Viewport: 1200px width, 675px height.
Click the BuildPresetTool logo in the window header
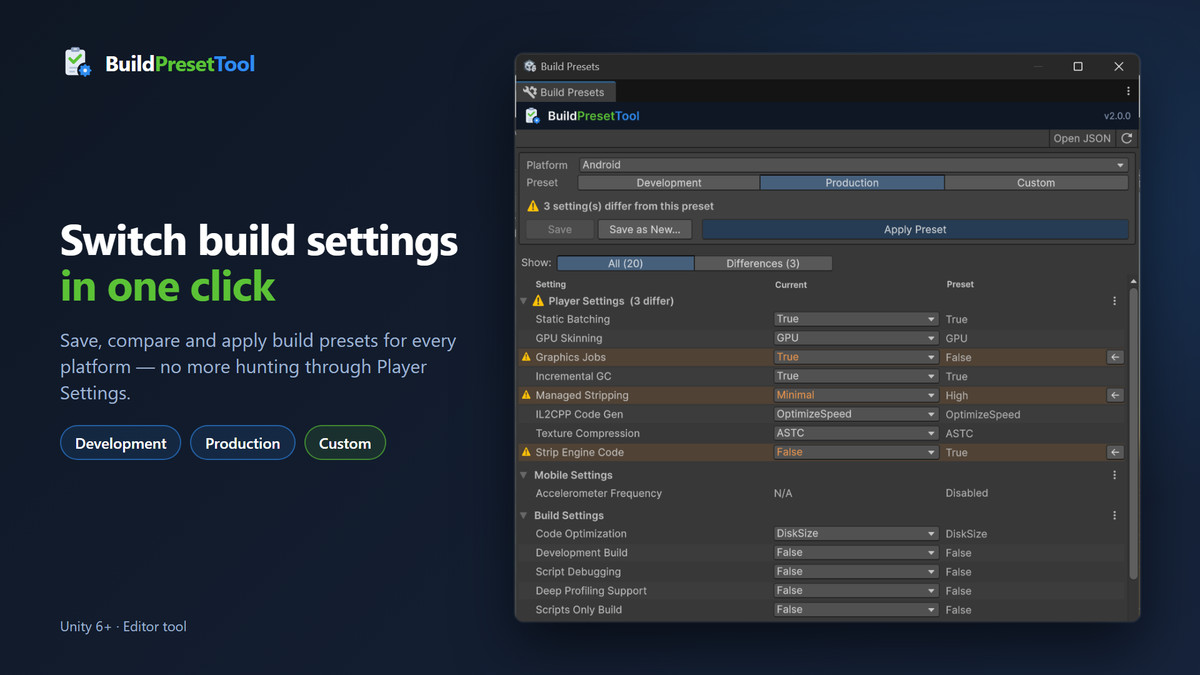tap(533, 116)
